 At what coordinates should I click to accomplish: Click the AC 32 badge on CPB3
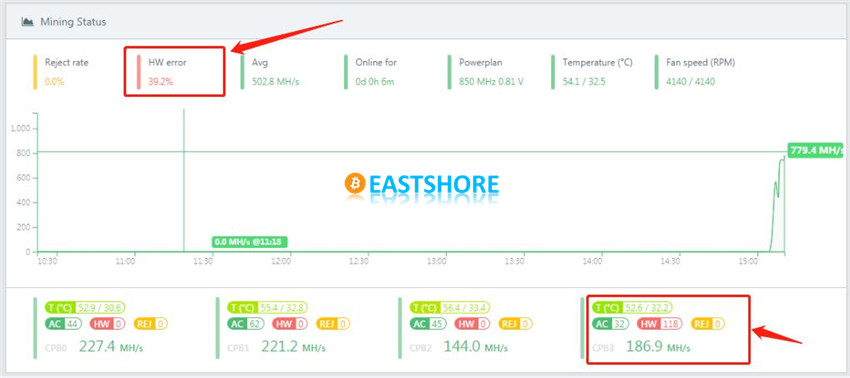pyautogui.click(x=610, y=324)
